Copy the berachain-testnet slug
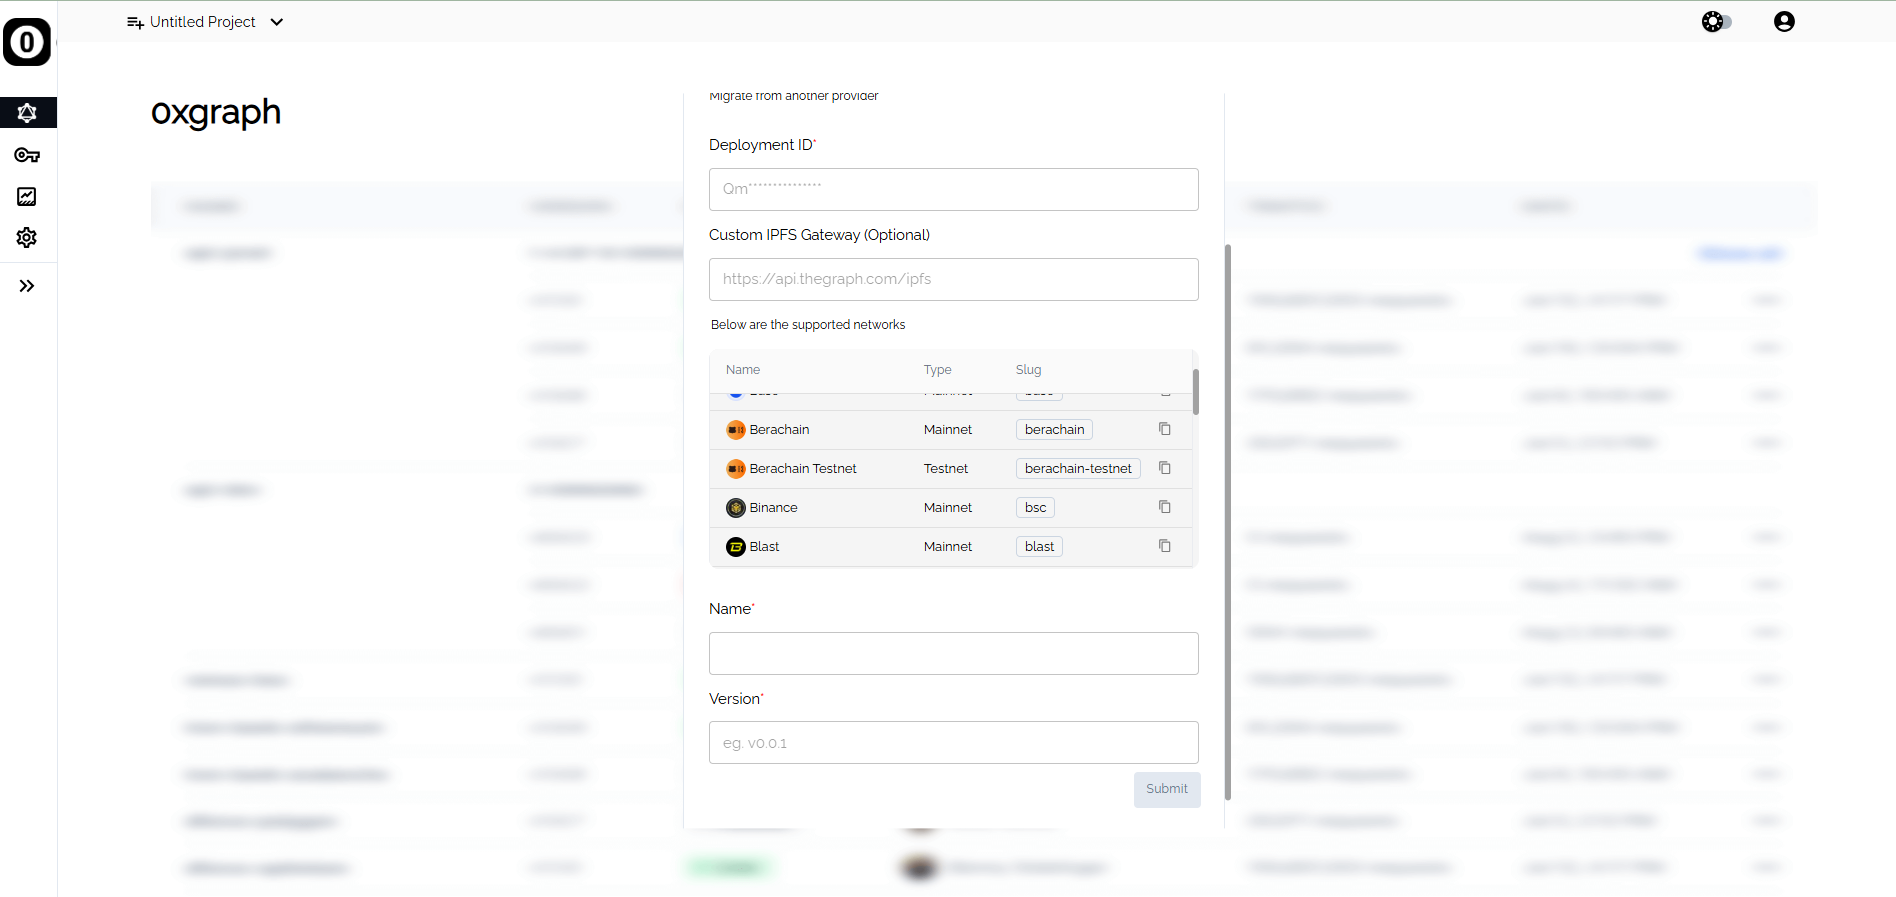Viewport: 1896px width, 897px height. pos(1165,468)
